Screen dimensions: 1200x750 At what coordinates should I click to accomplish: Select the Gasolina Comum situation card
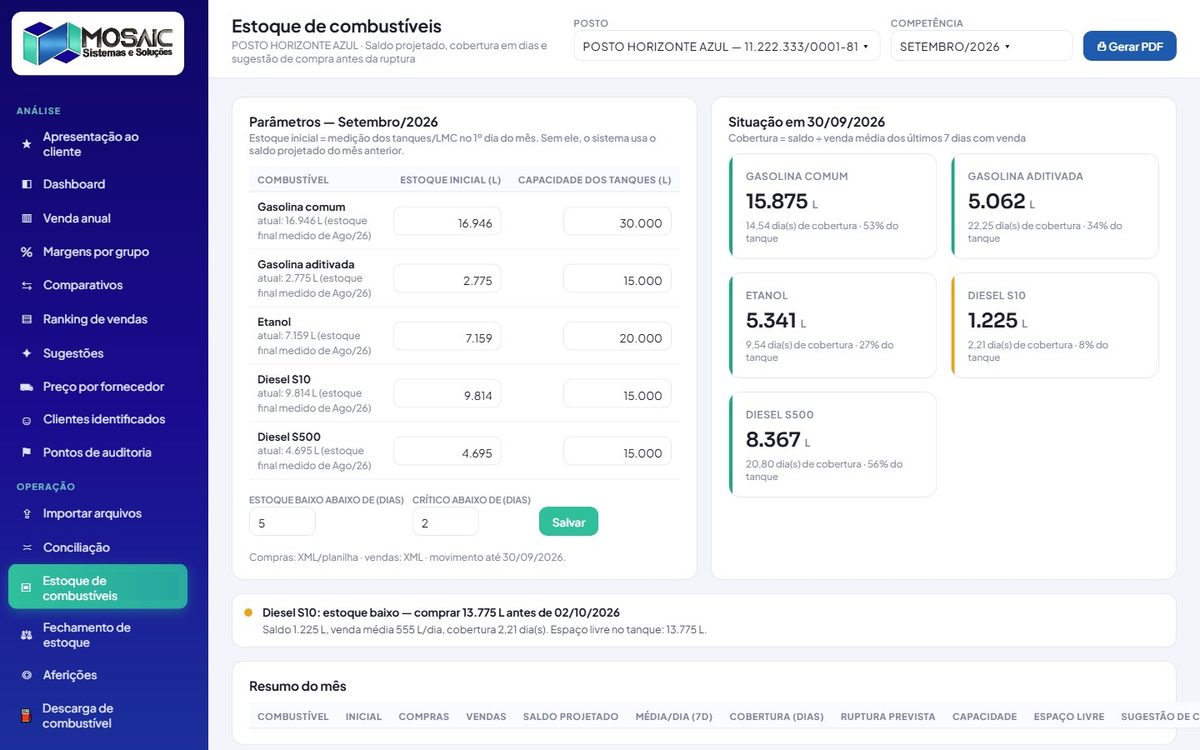point(832,206)
